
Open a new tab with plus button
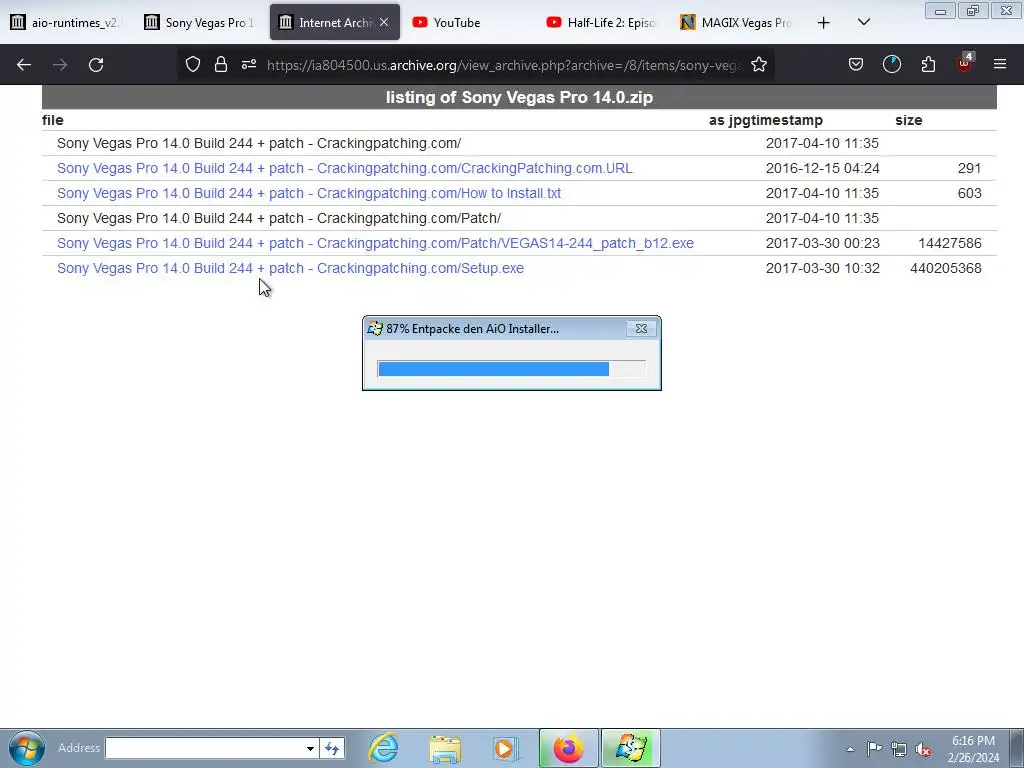(x=824, y=23)
